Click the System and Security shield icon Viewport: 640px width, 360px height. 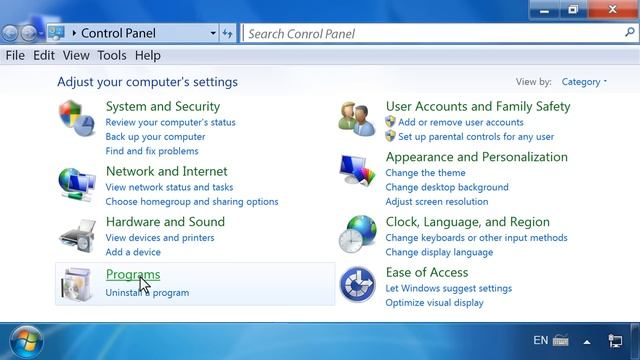coord(77,118)
